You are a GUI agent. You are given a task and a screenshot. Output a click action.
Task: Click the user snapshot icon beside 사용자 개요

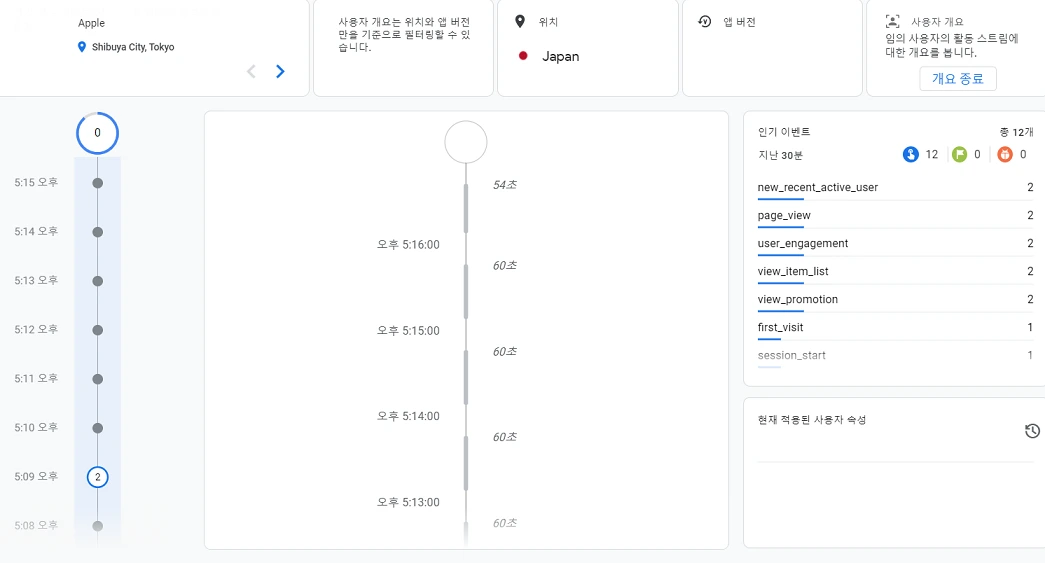pos(892,21)
